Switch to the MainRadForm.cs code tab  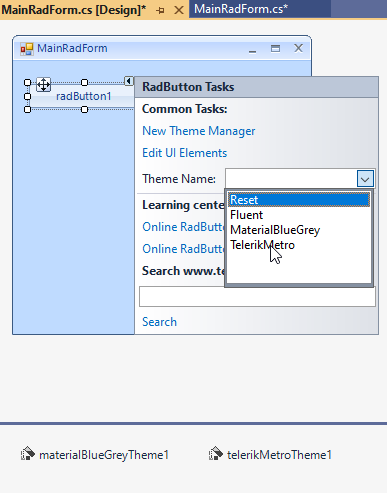(x=241, y=9)
